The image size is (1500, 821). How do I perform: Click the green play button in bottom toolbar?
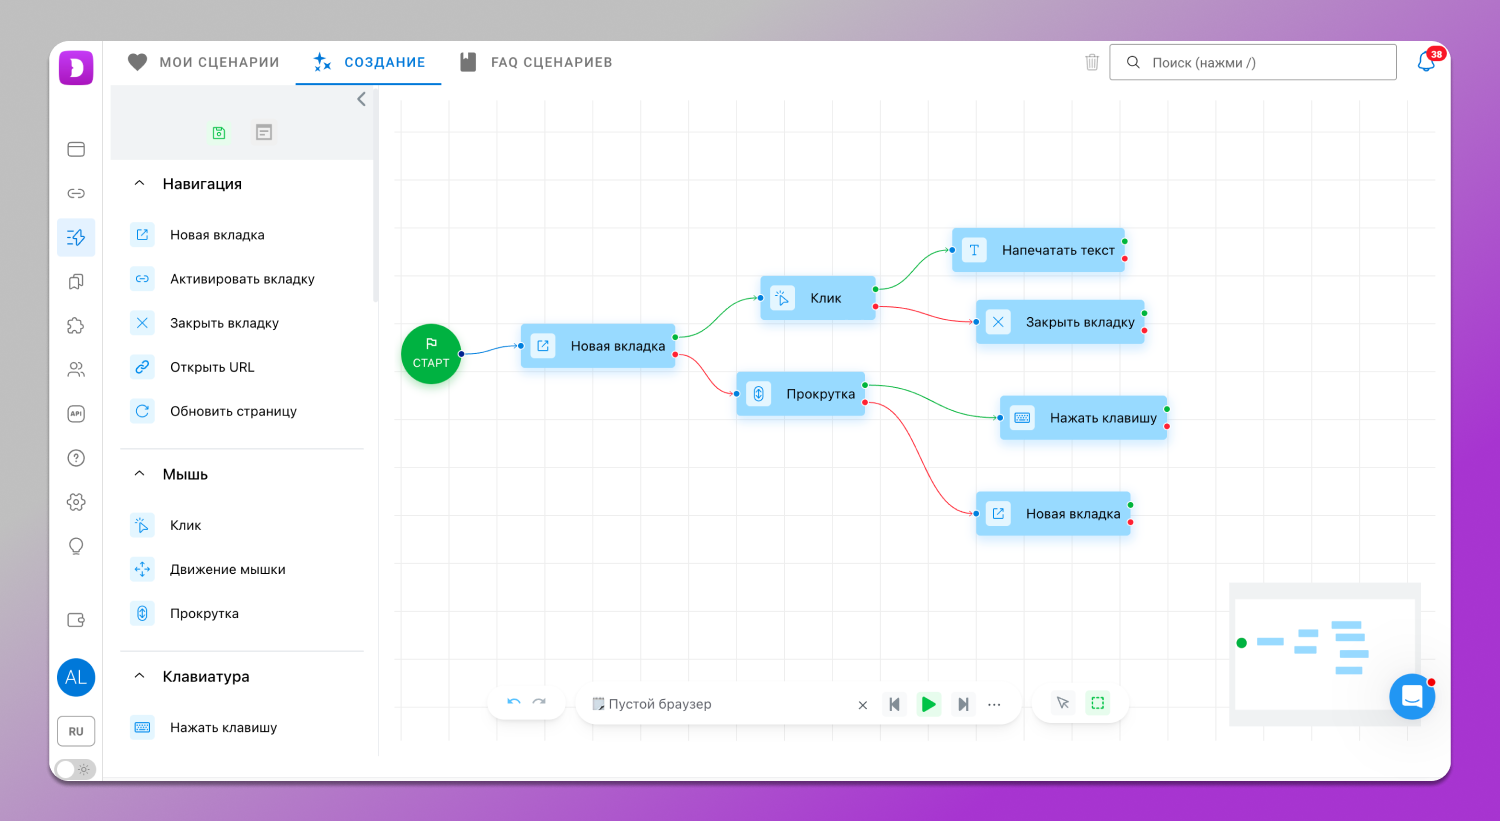point(928,704)
